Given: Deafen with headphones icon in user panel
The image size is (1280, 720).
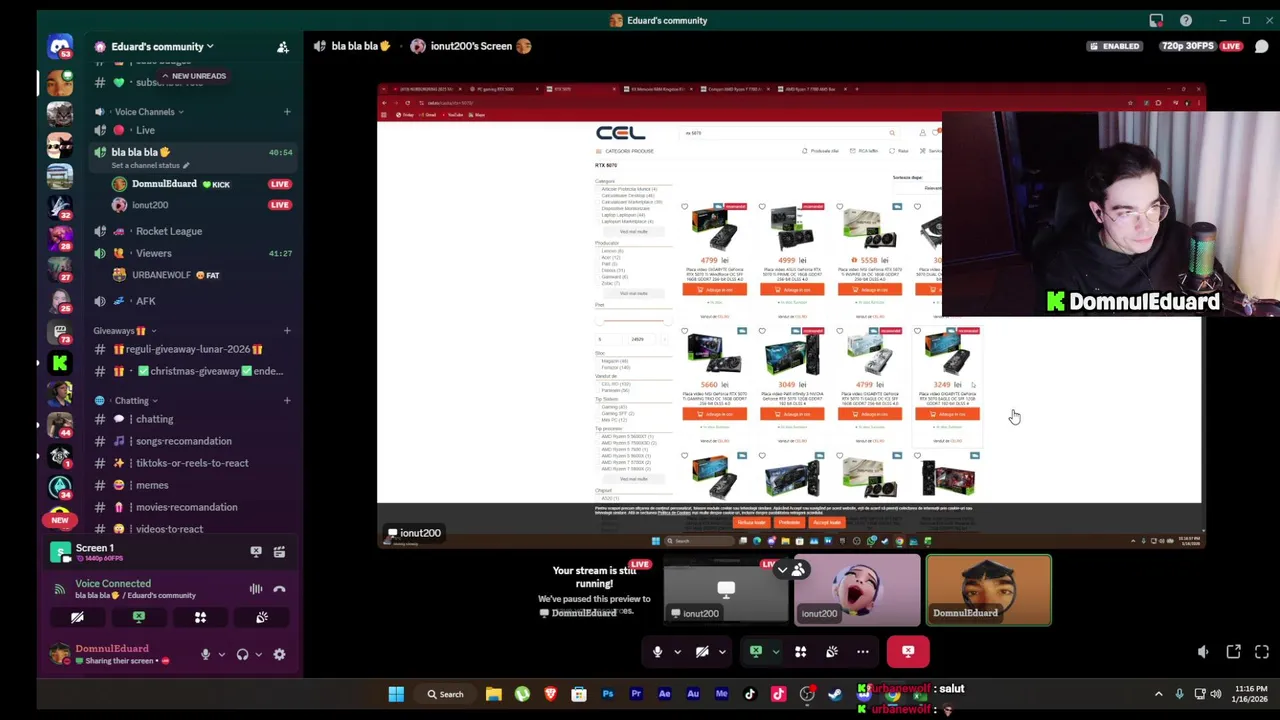Looking at the screenshot, I should (x=242, y=655).
